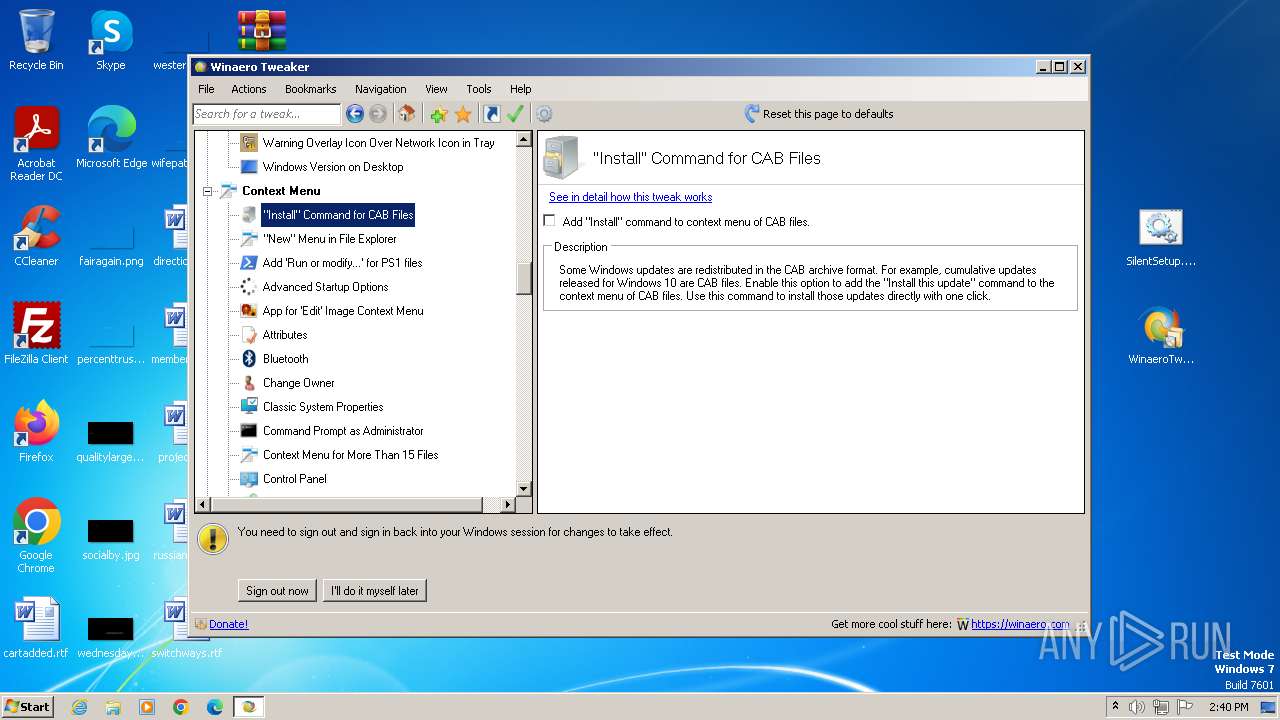Viewport: 1280px width, 720px height.
Task: Select Context Menu for More Than 15 Files
Action: (x=350, y=455)
